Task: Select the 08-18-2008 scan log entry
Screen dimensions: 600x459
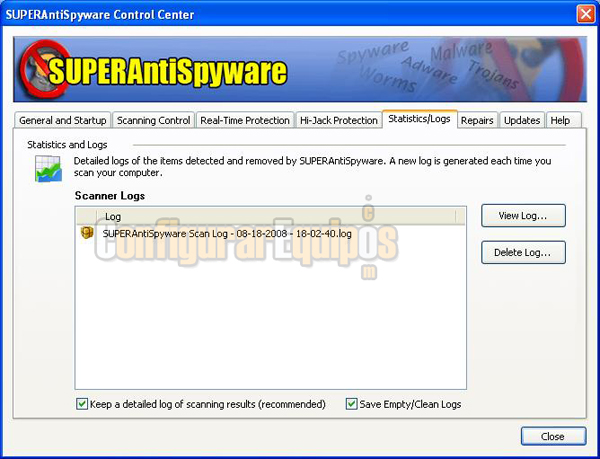Action: [227, 233]
